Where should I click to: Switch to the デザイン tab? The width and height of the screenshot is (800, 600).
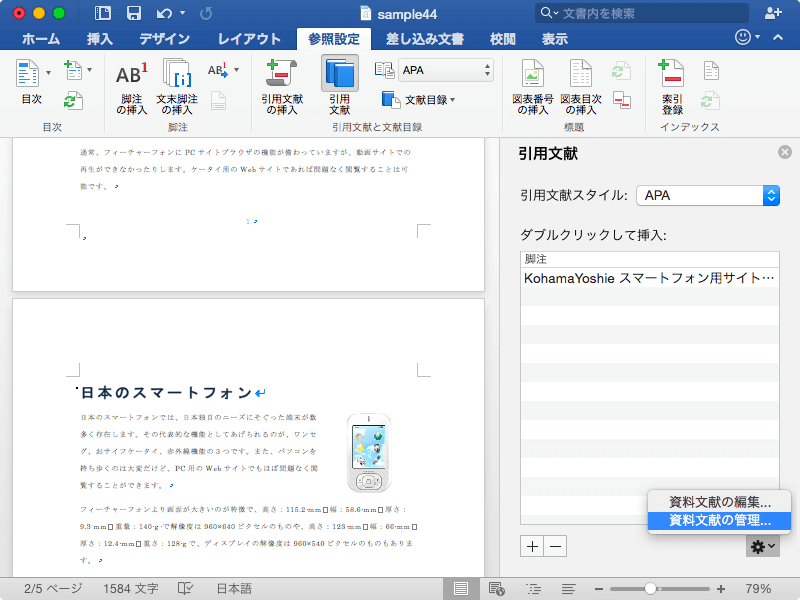(164, 39)
